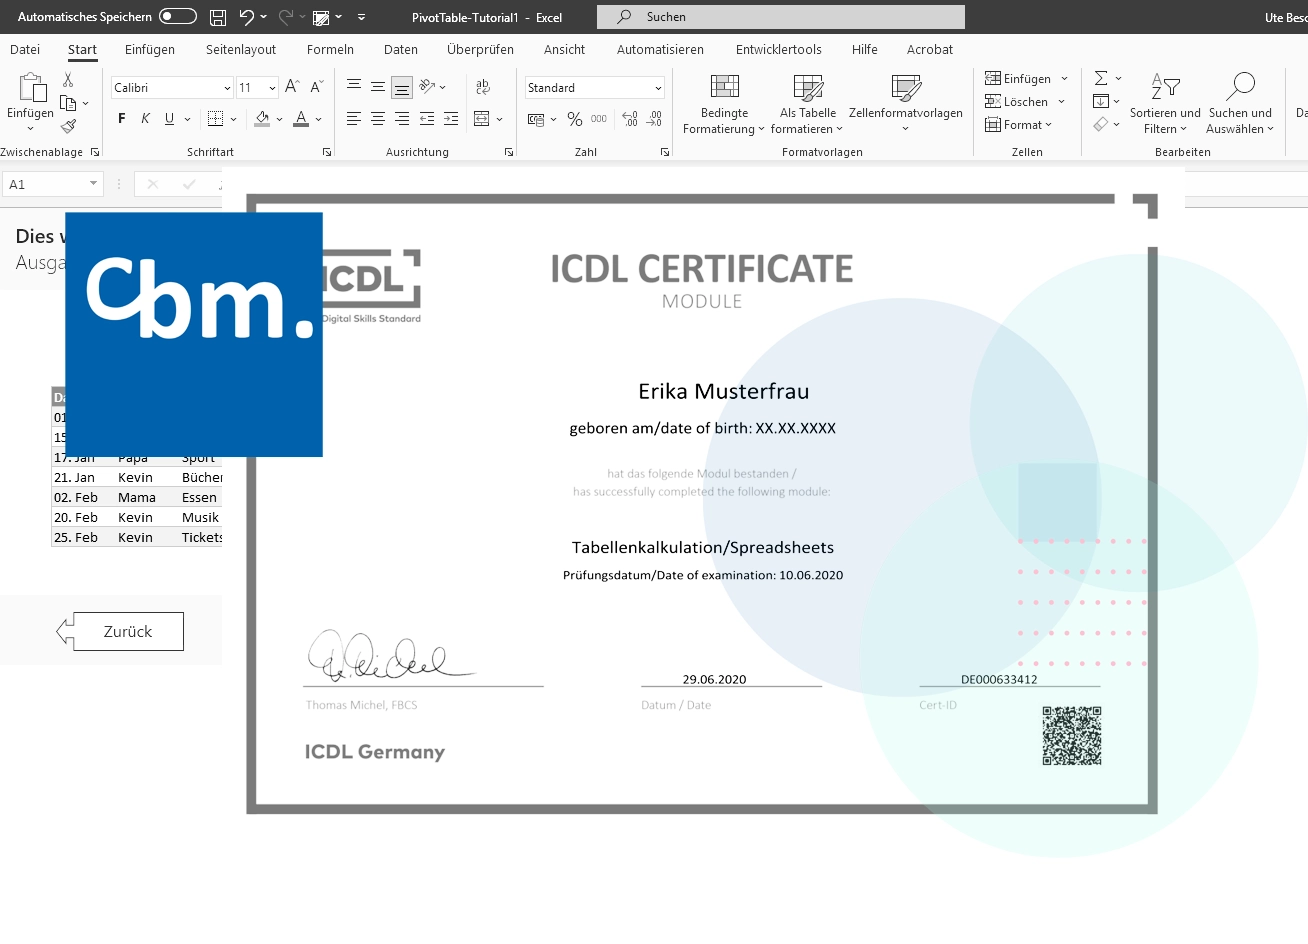Image resolution: width=1308 pixels, height=944 pixels.
Task: Increase font size with larger A icon
Action: coord(292,87)
